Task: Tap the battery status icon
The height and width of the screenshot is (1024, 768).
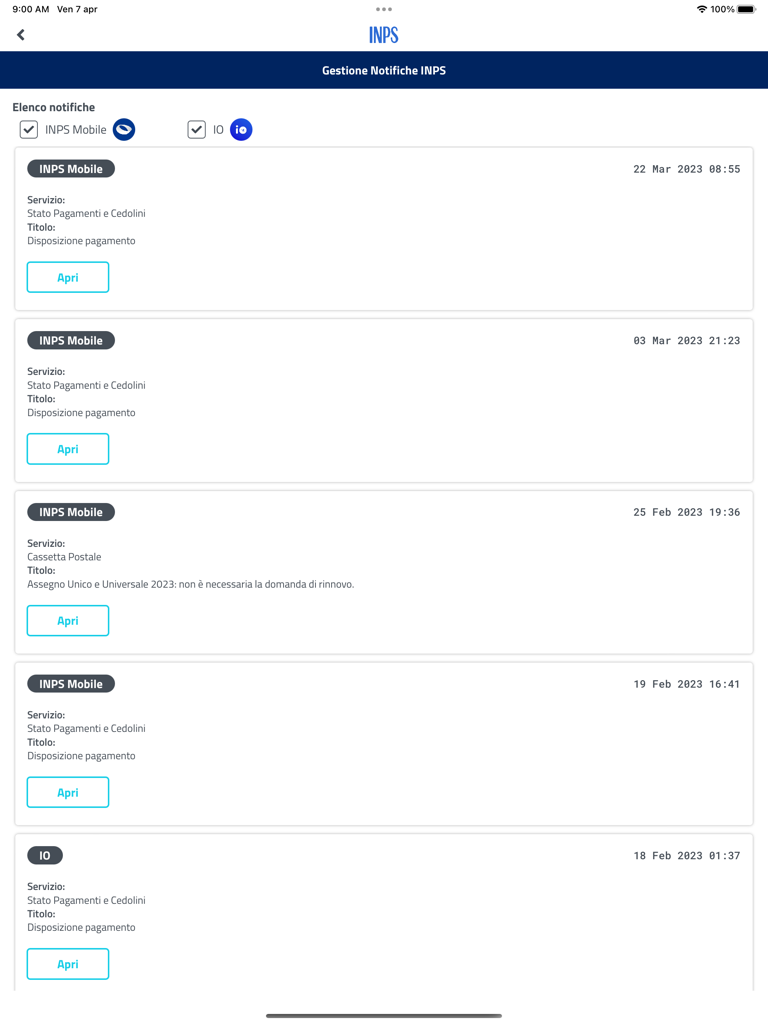Action: pos(746,9)
